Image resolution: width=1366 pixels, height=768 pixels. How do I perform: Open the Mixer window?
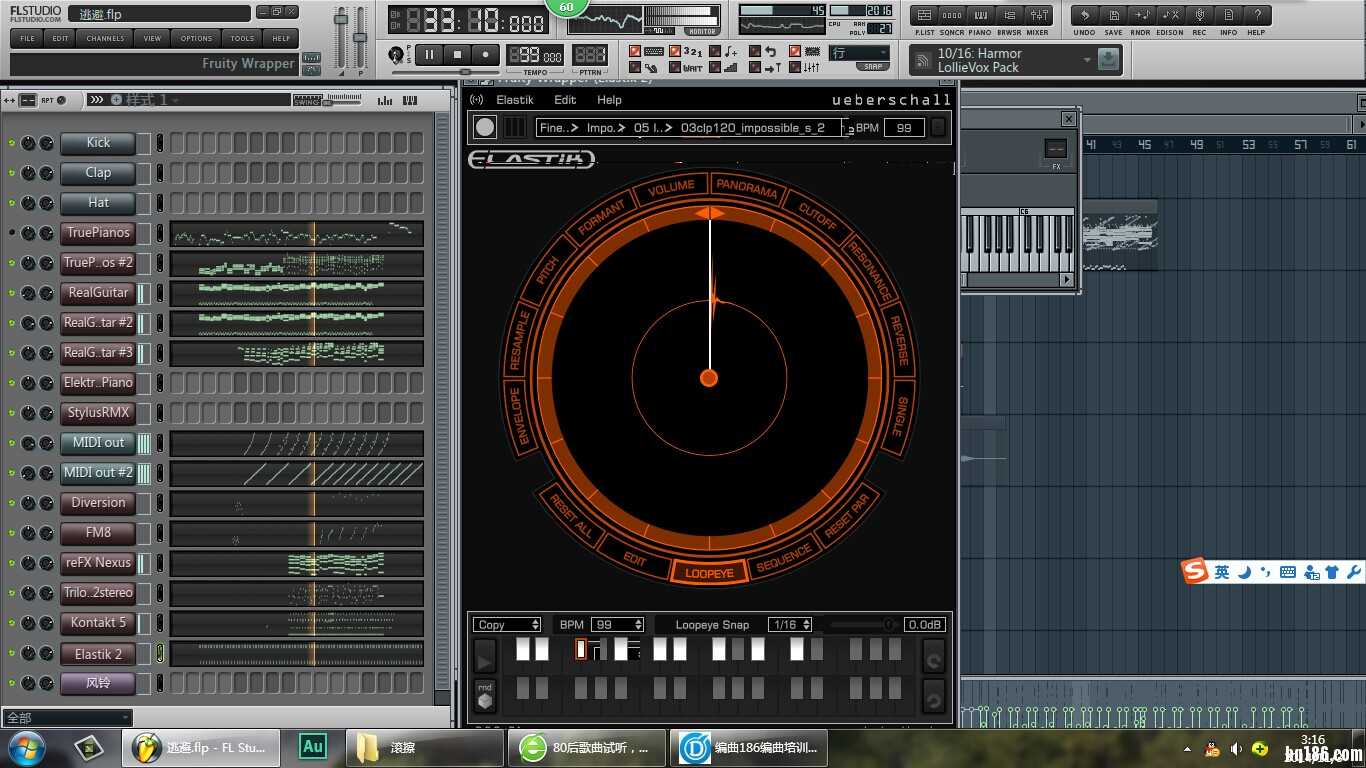pyautogui.click(x=1039, y=15)
